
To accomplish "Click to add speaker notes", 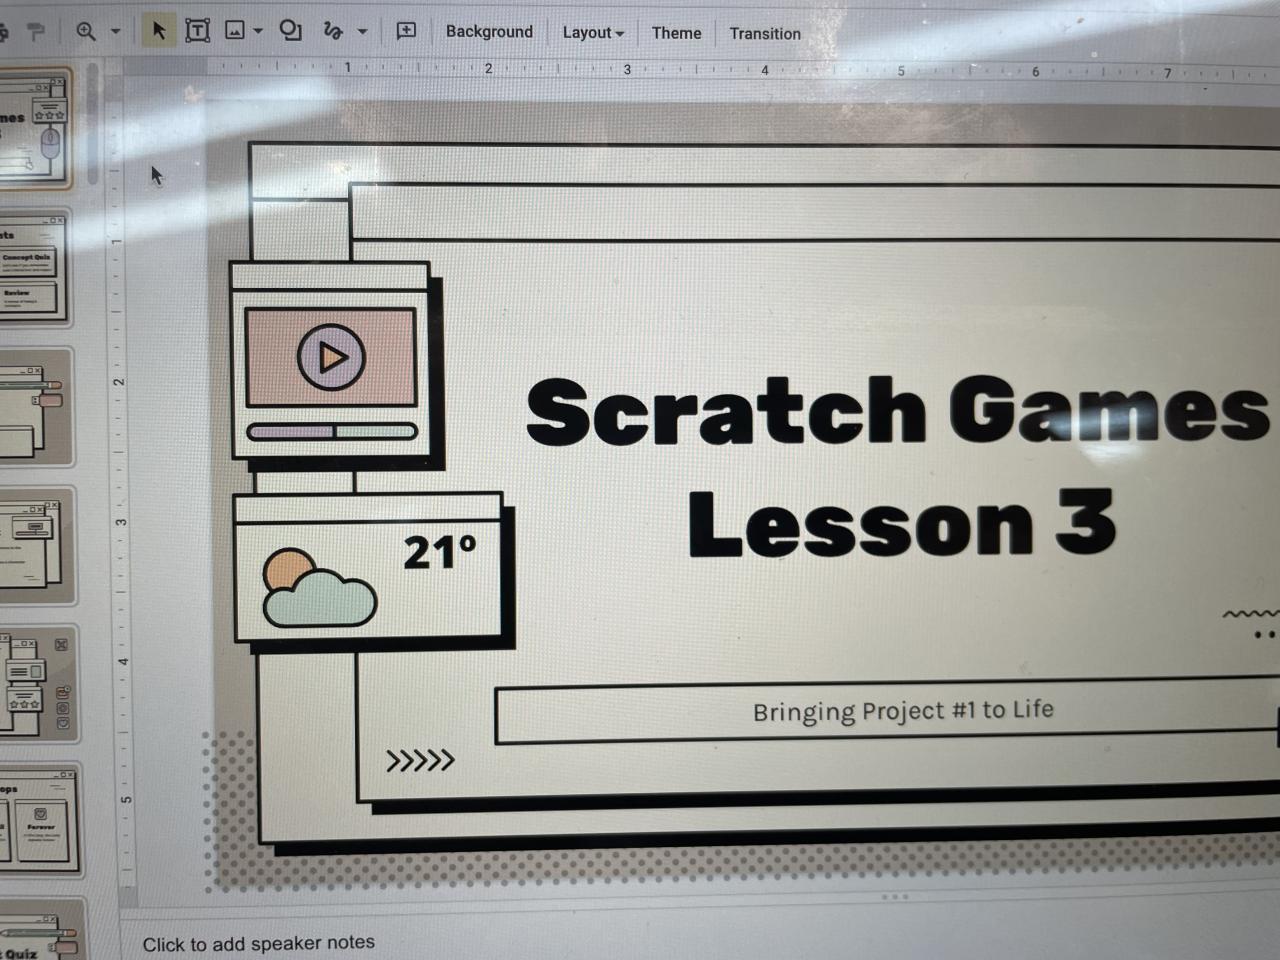I will (258, 943).
